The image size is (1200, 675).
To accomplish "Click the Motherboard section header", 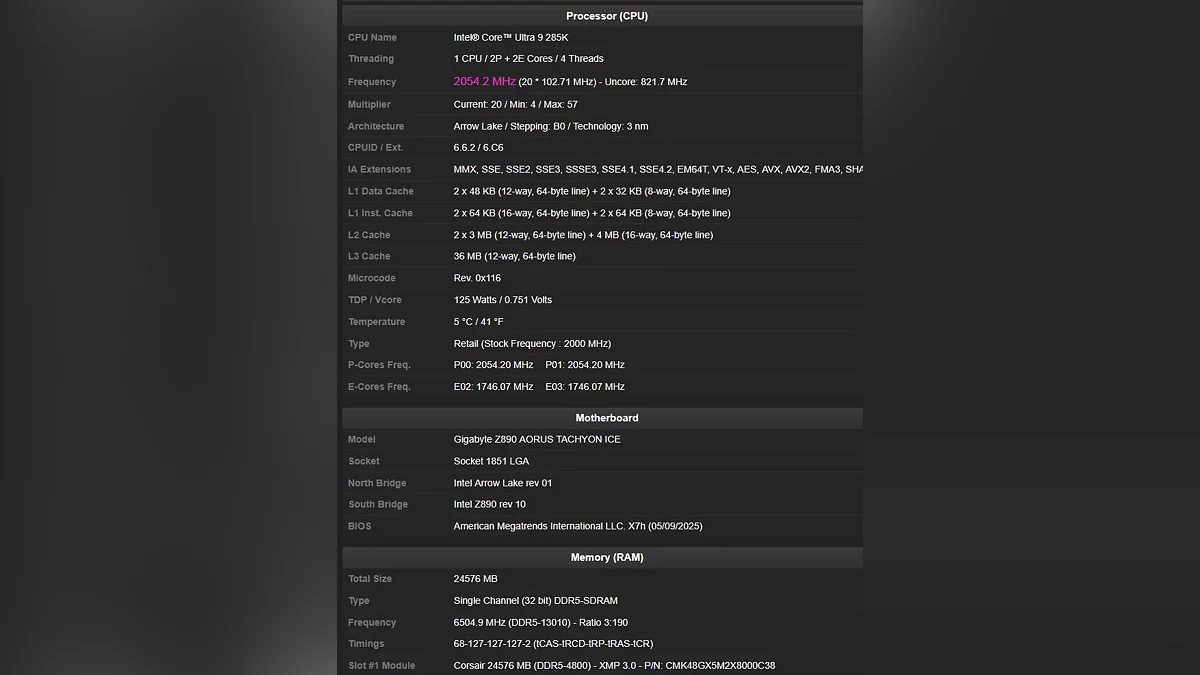I will [x=606, y=418].
